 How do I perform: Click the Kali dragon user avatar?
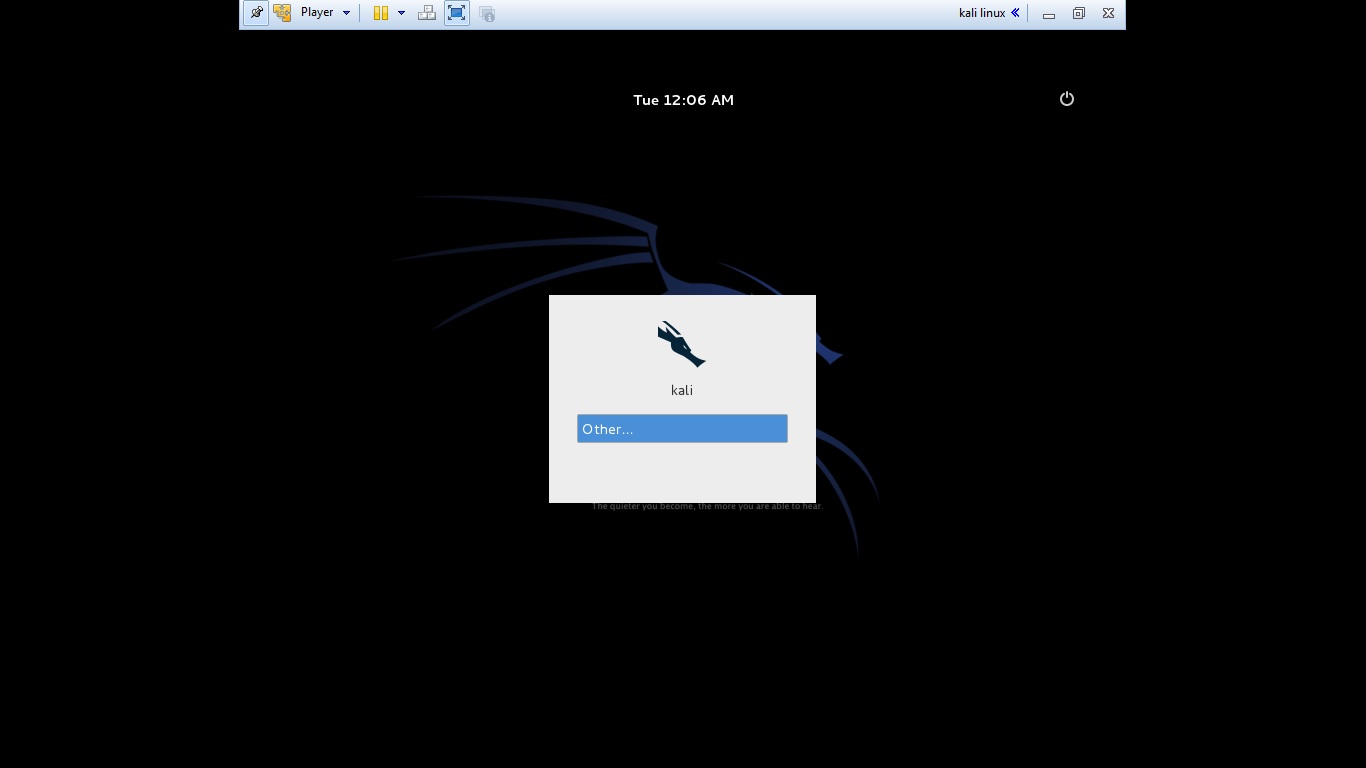[x=682, y=345]
